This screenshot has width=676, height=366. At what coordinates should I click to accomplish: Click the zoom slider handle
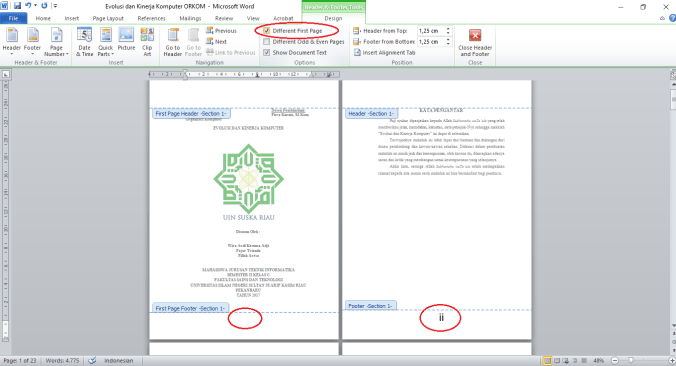[631, 360]
